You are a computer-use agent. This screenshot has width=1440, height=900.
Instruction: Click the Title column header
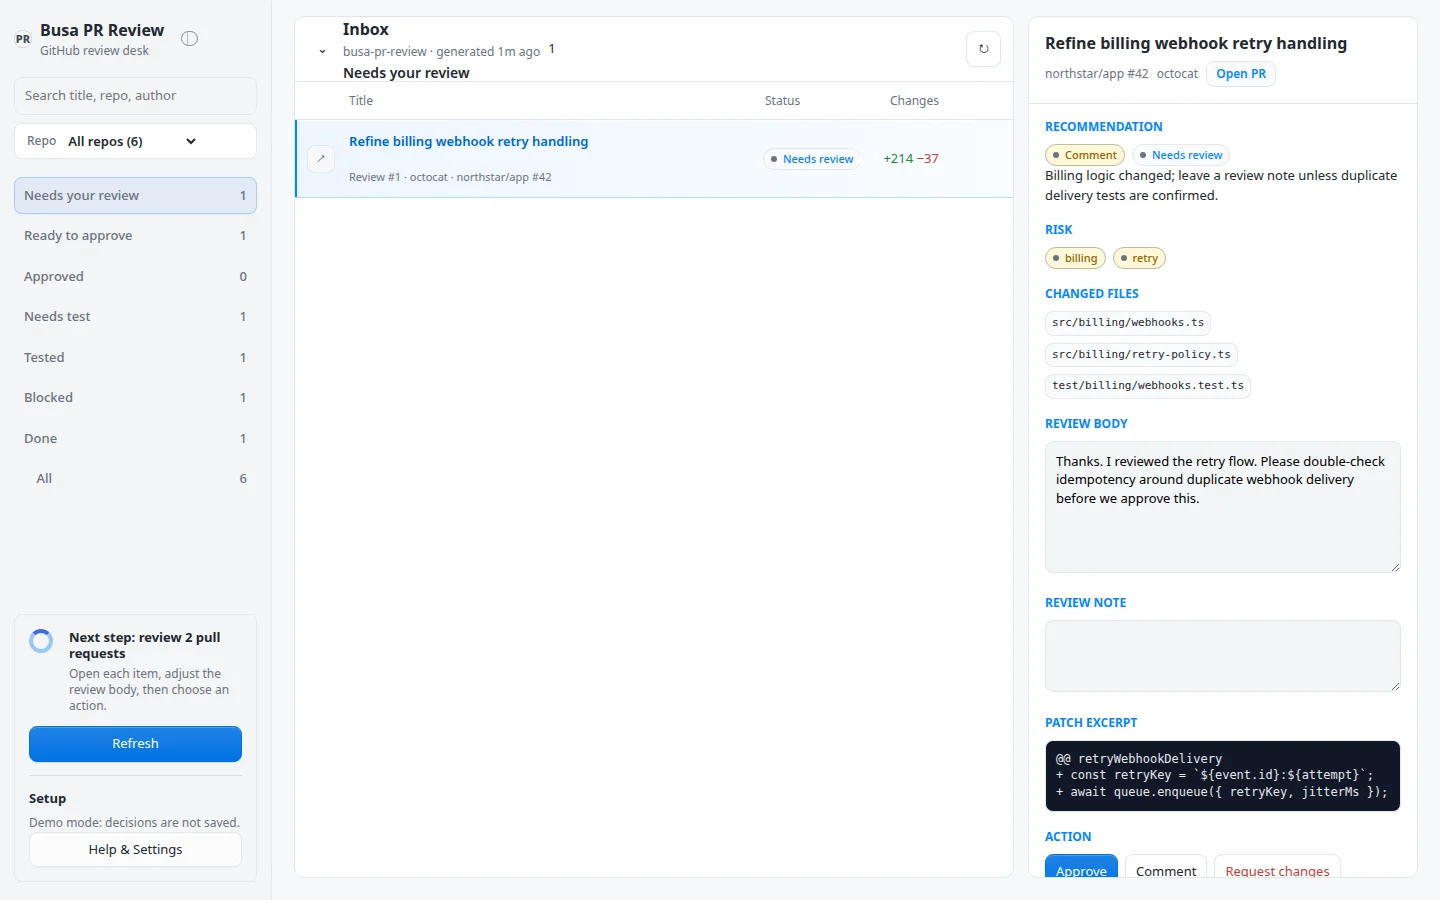[x=361, y=101]
